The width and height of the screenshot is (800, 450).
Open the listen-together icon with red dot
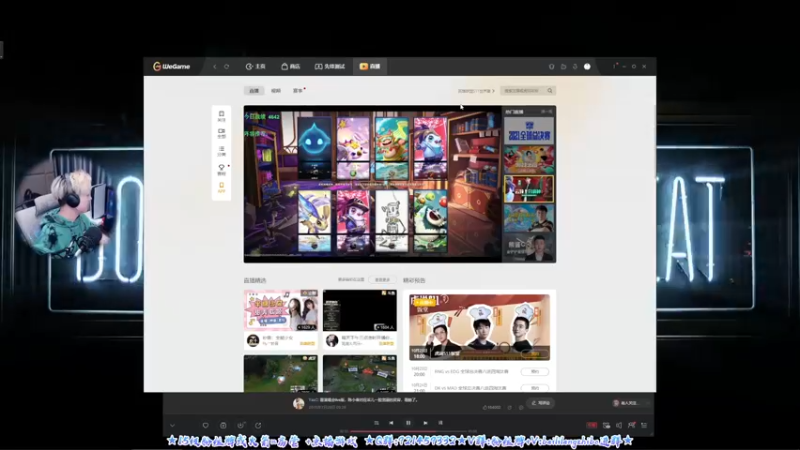tap(632, 425)
